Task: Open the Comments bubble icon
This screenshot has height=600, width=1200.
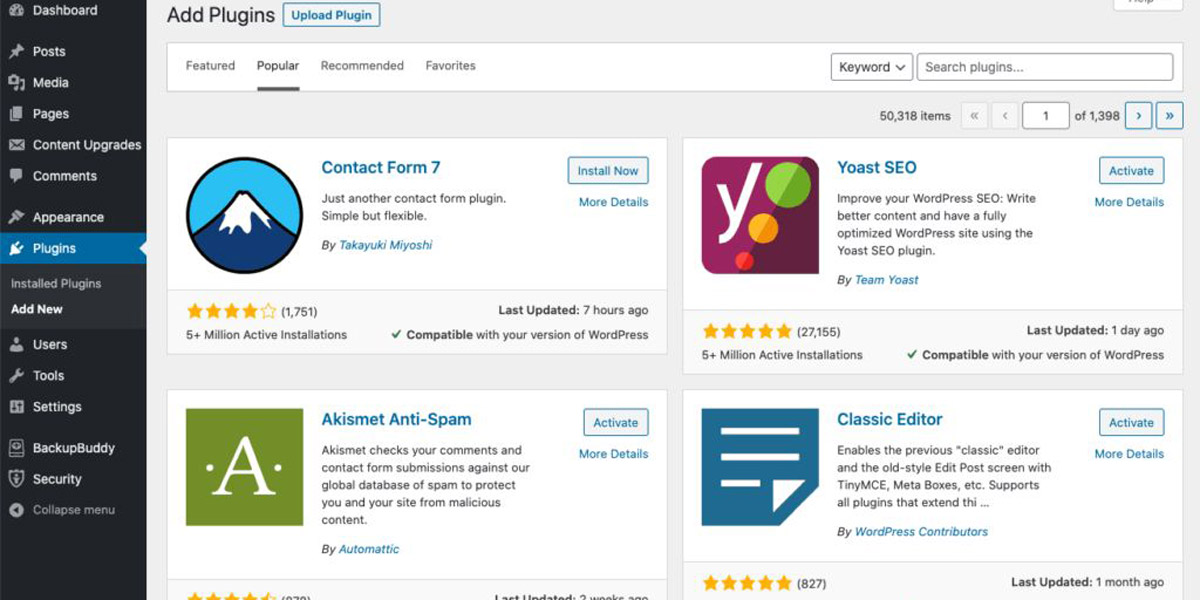Action: (x=16, y=175)
